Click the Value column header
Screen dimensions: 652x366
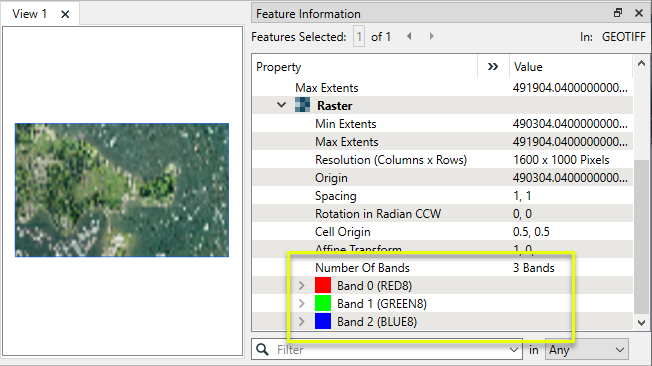tap(528, 67)
